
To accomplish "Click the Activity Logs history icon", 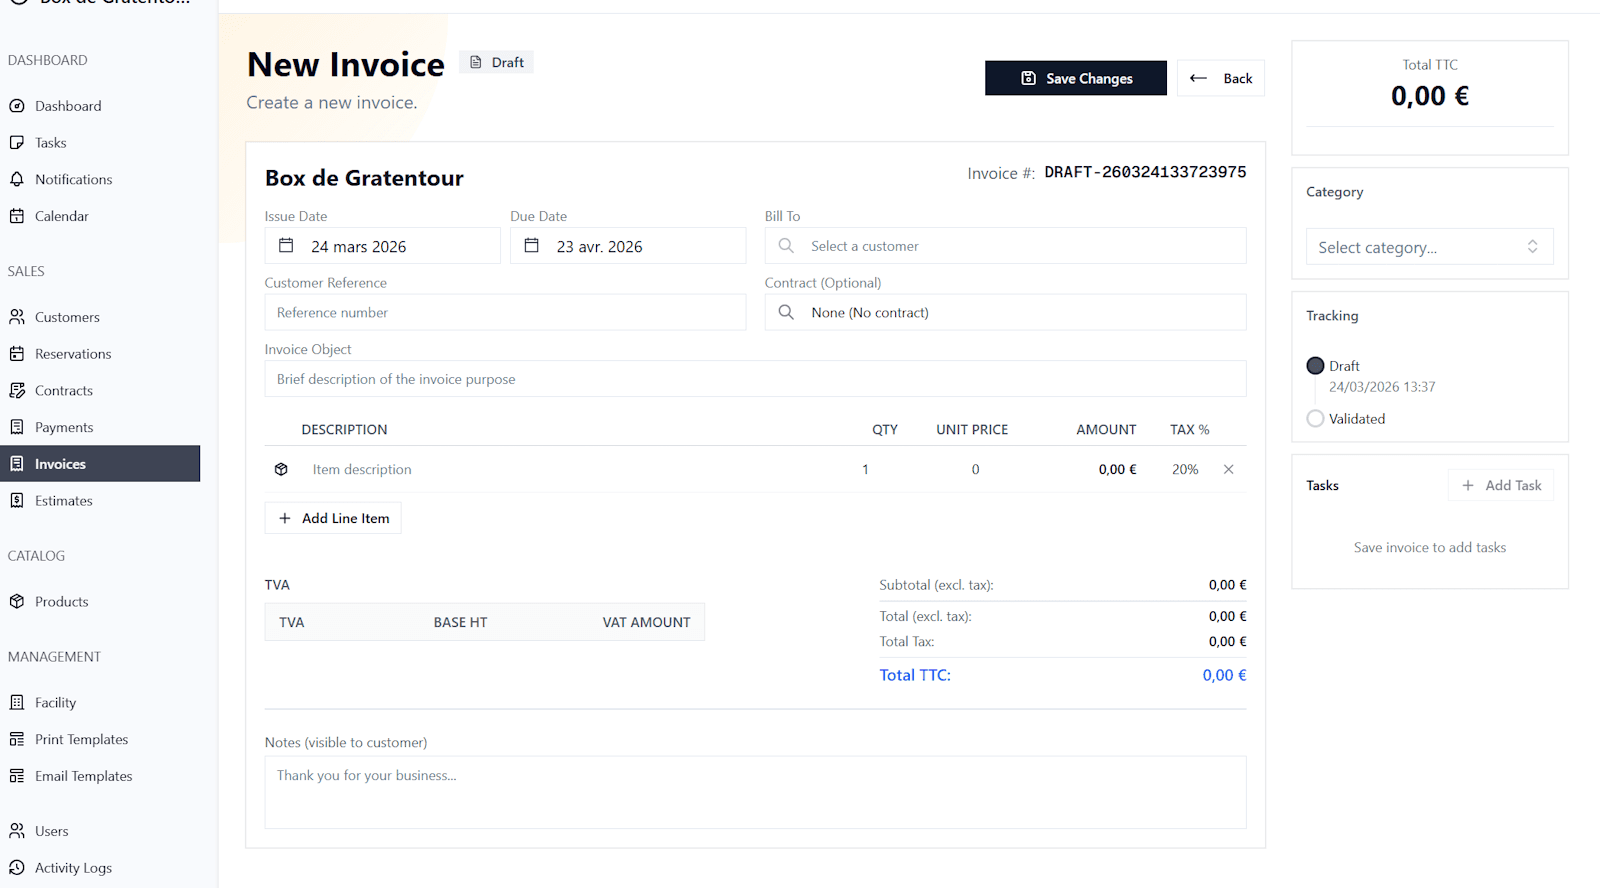I will pos(17,867).
